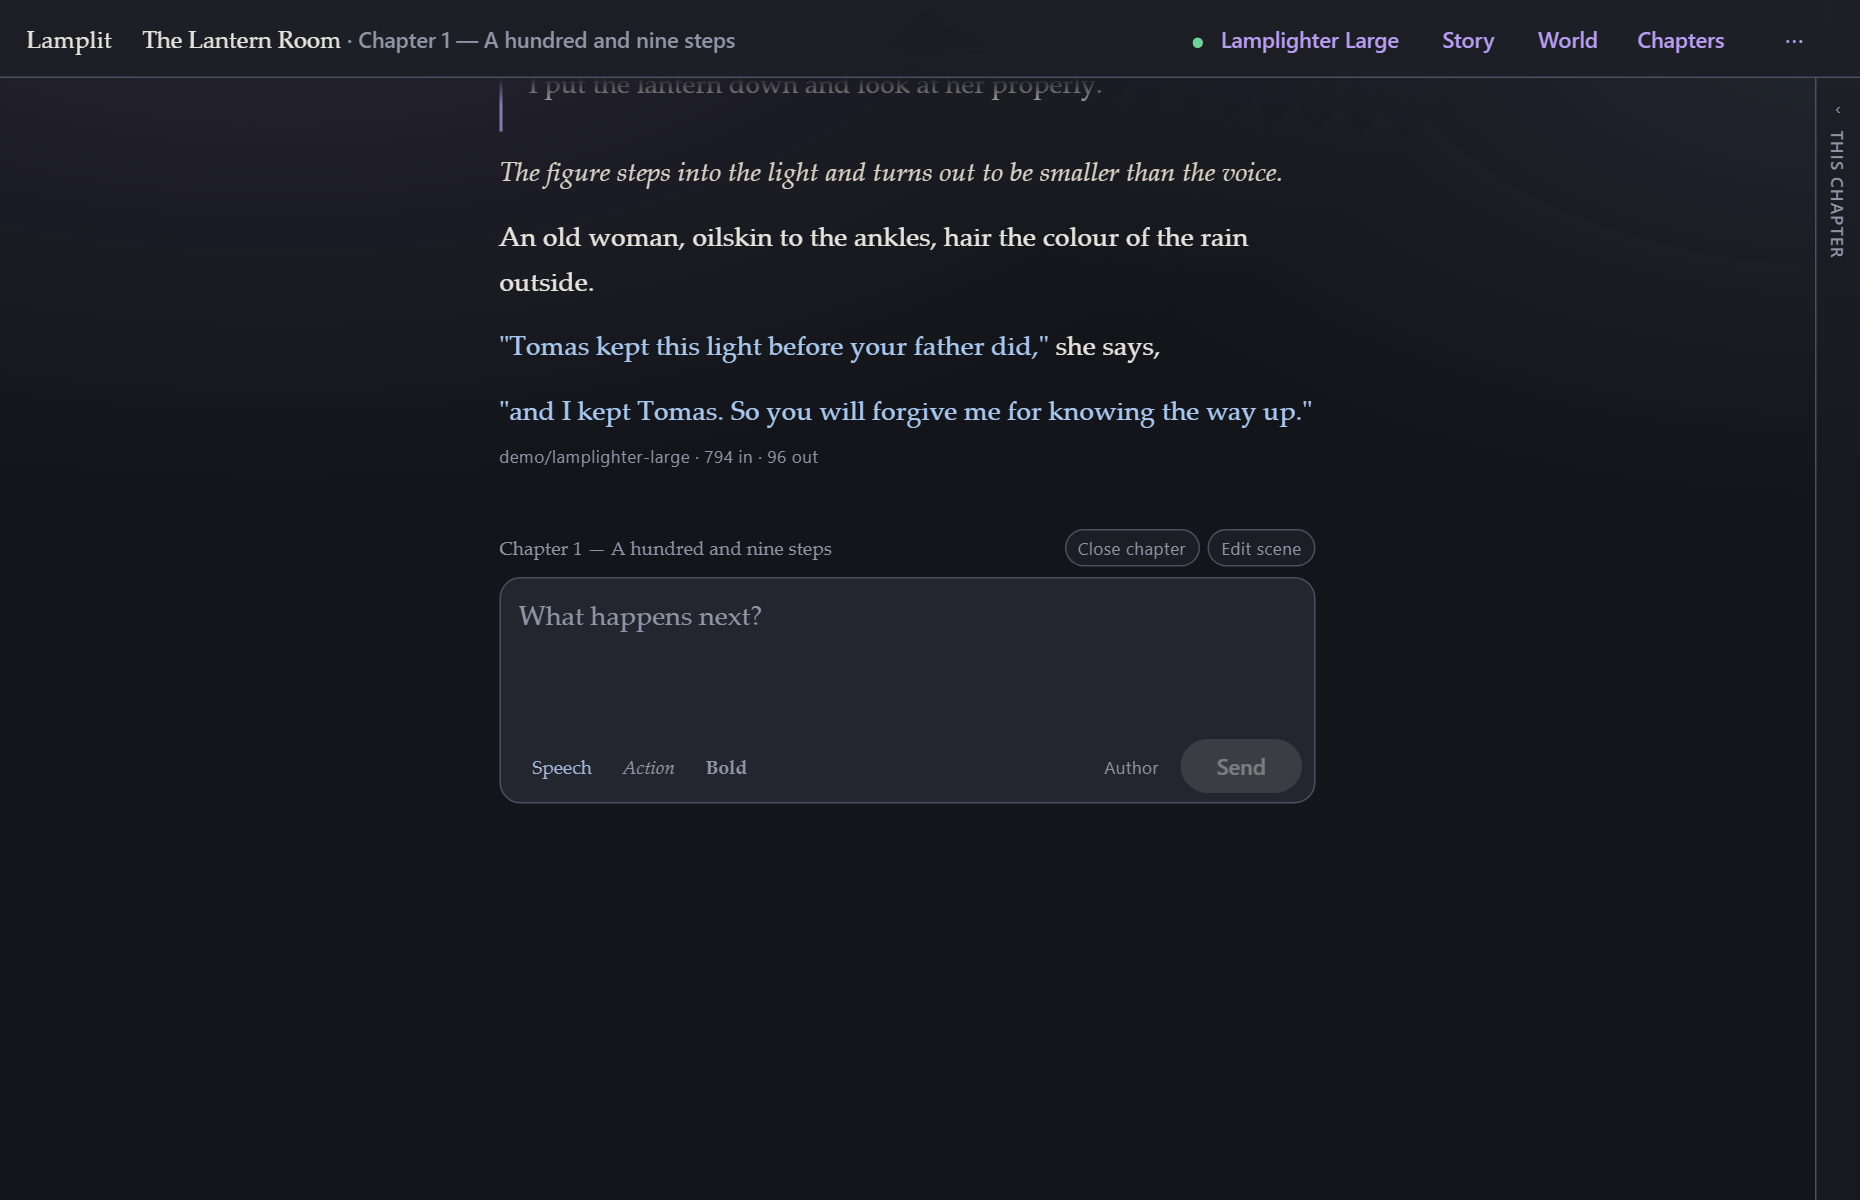Click the demo/lamplighter-large token usage line

click(x=658, y=457)
